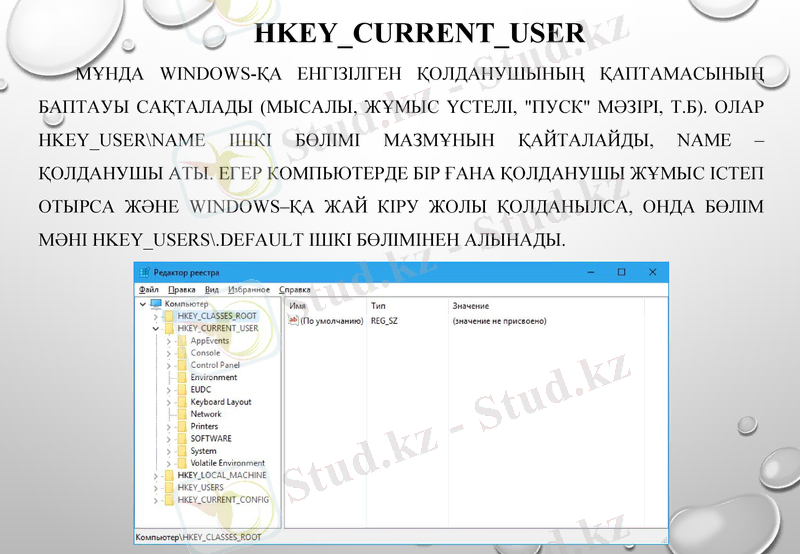
Task: Click the REG_SZ type cell
Action: pyautogui.click(x=384, y=321)
